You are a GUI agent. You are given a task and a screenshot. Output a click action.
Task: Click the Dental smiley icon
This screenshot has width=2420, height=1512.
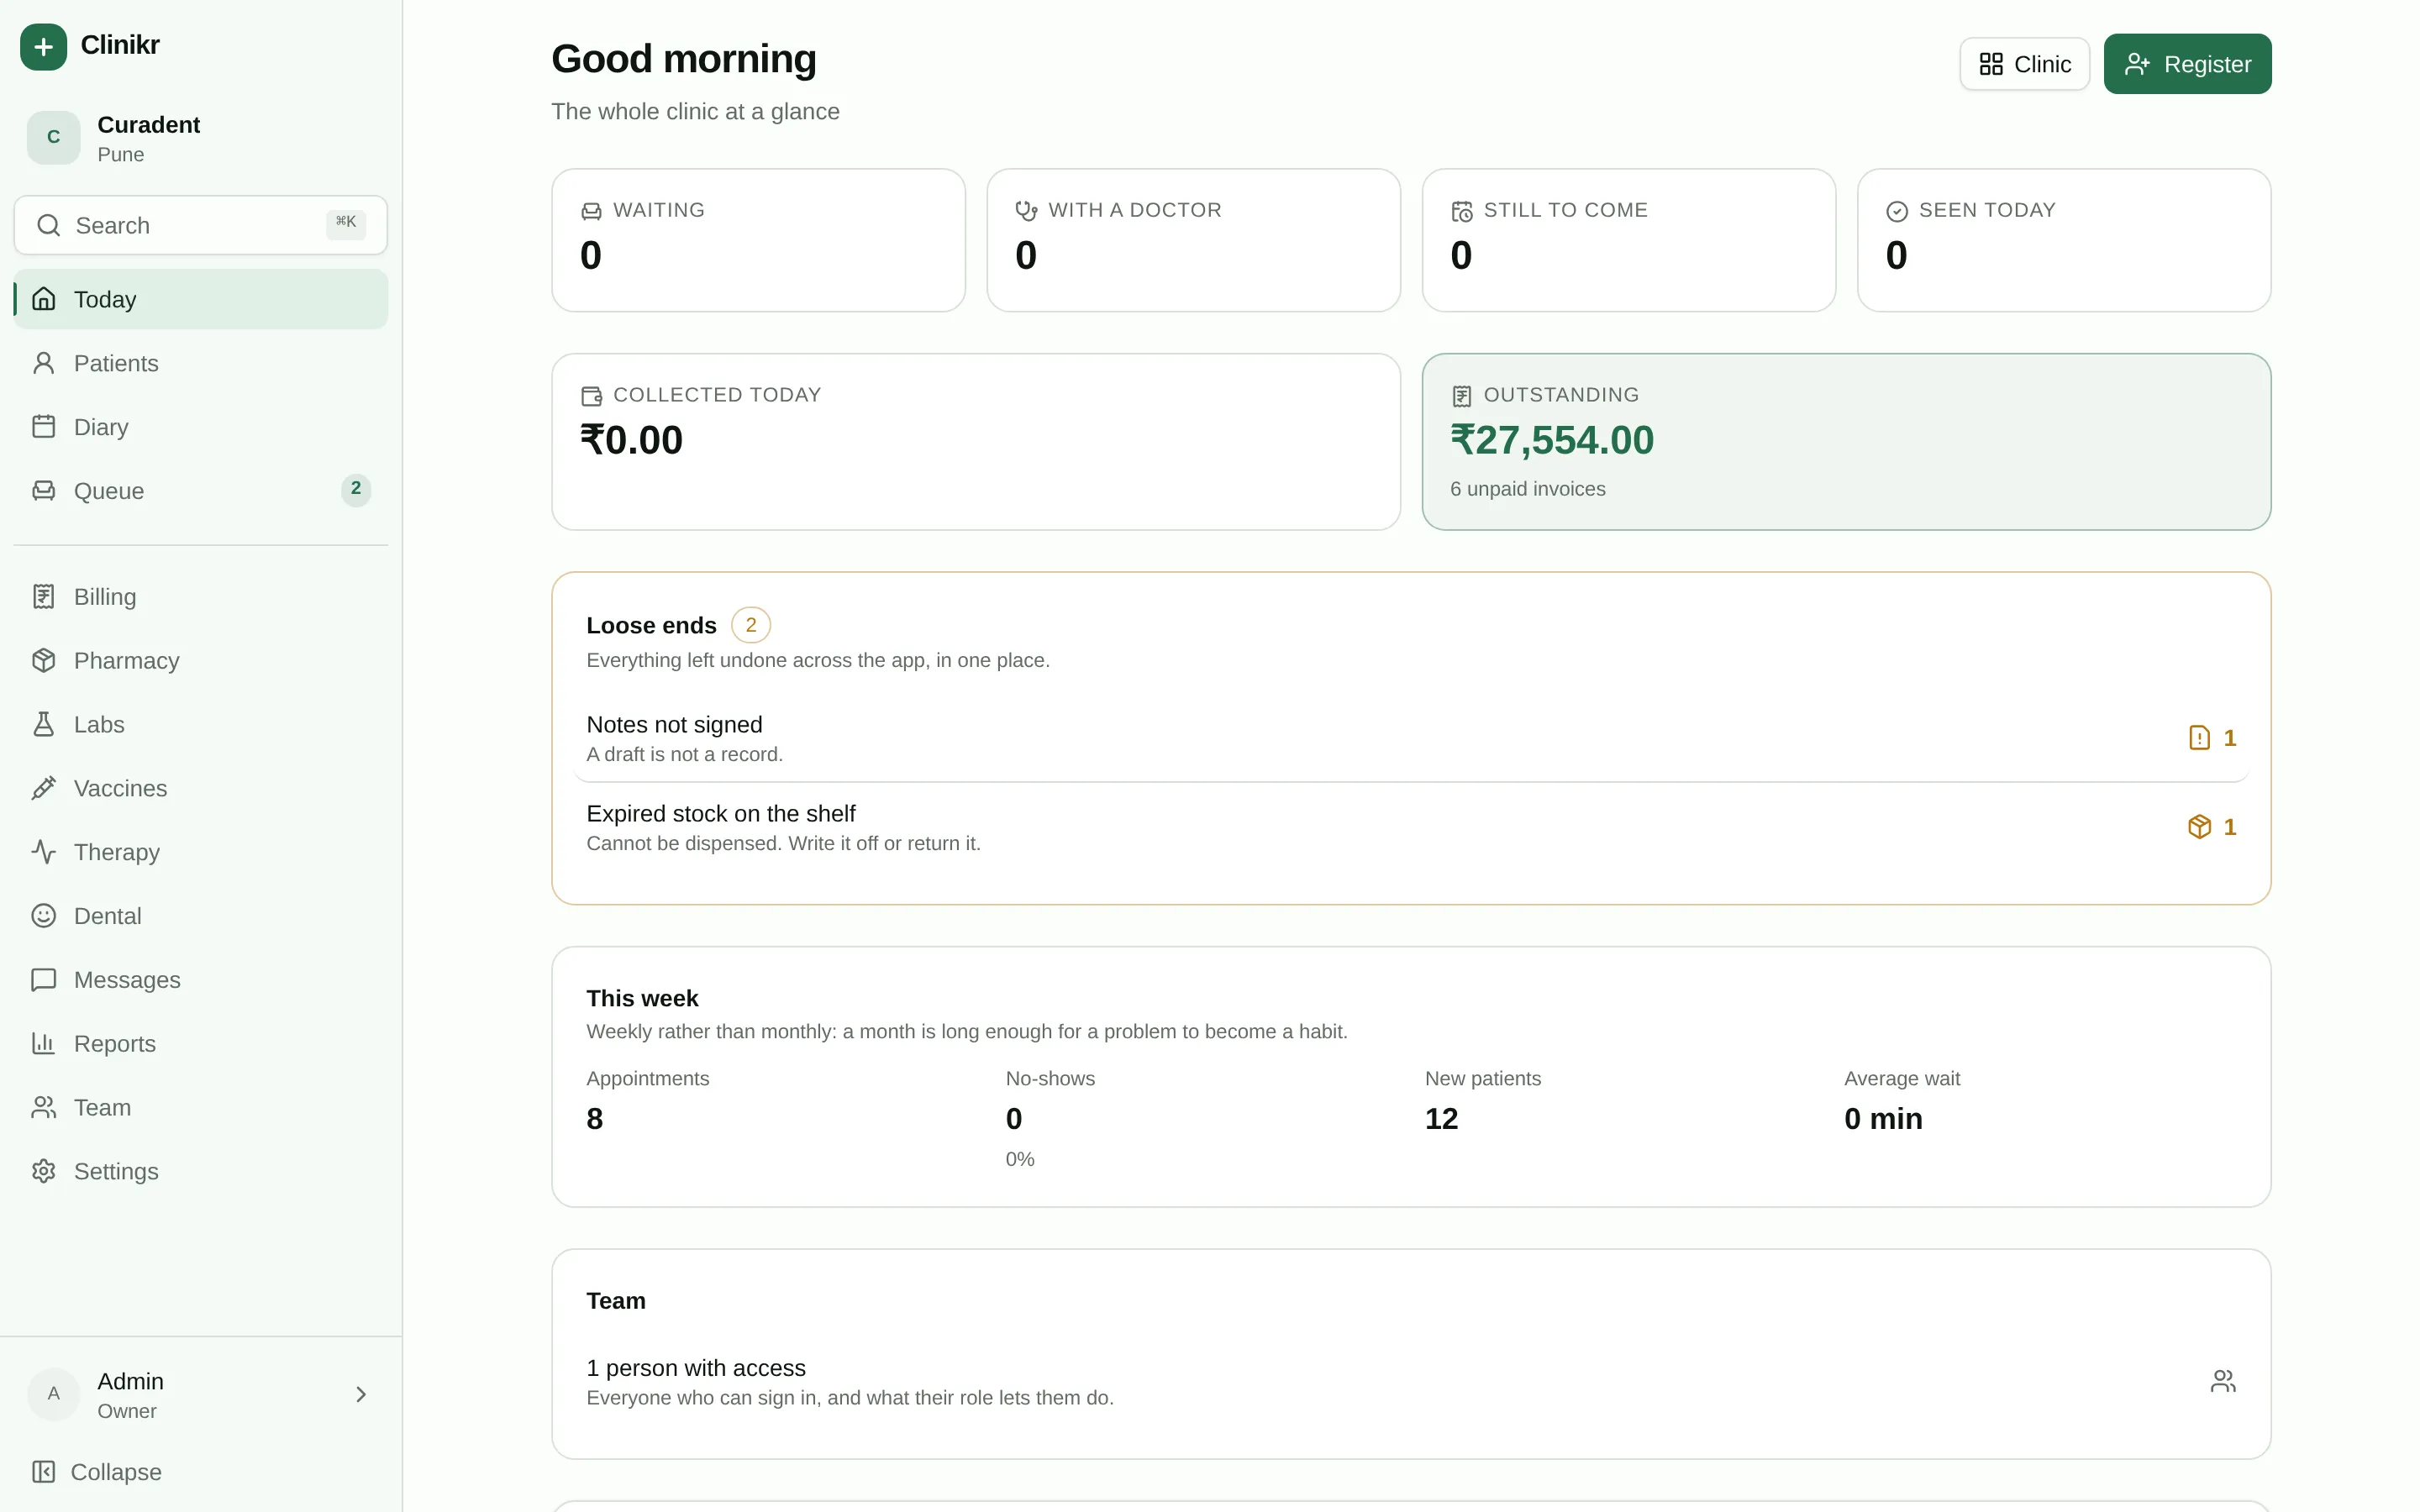coord(43,916)
